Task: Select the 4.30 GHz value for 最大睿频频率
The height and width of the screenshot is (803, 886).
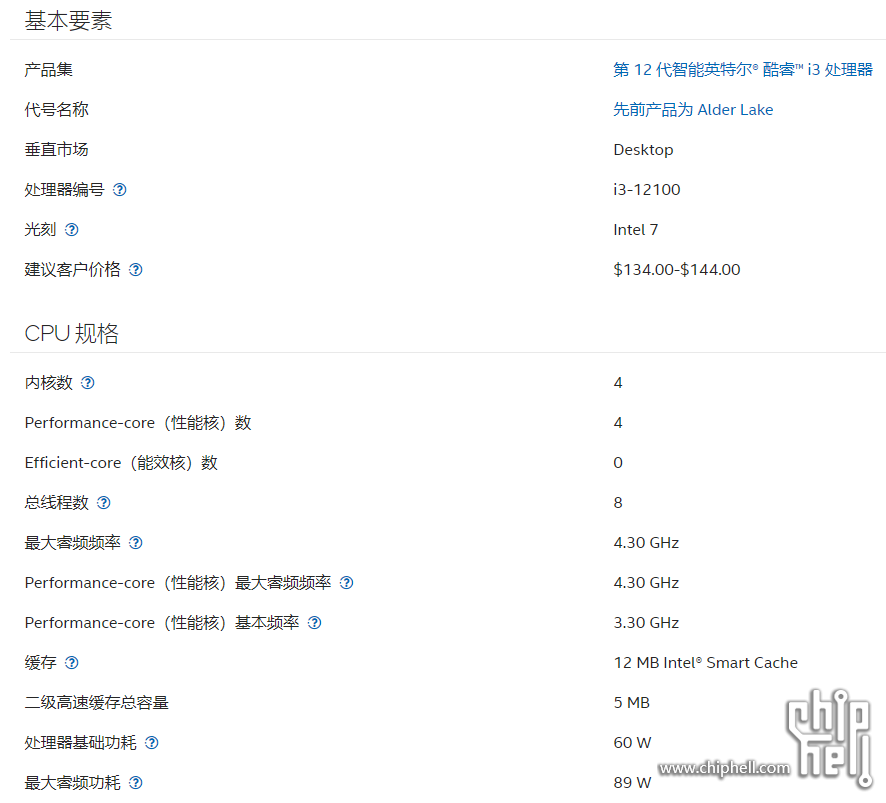Action: coord(646,543)
